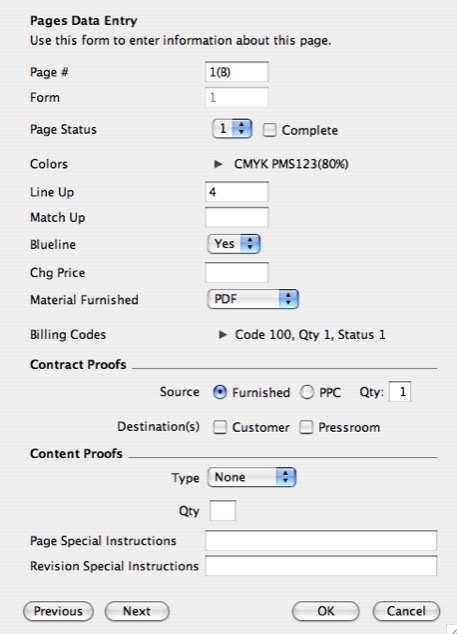Cancel the Pages Data Entry dialog
The height and width of the screenshot is (634, 457).
click(406, 611)
